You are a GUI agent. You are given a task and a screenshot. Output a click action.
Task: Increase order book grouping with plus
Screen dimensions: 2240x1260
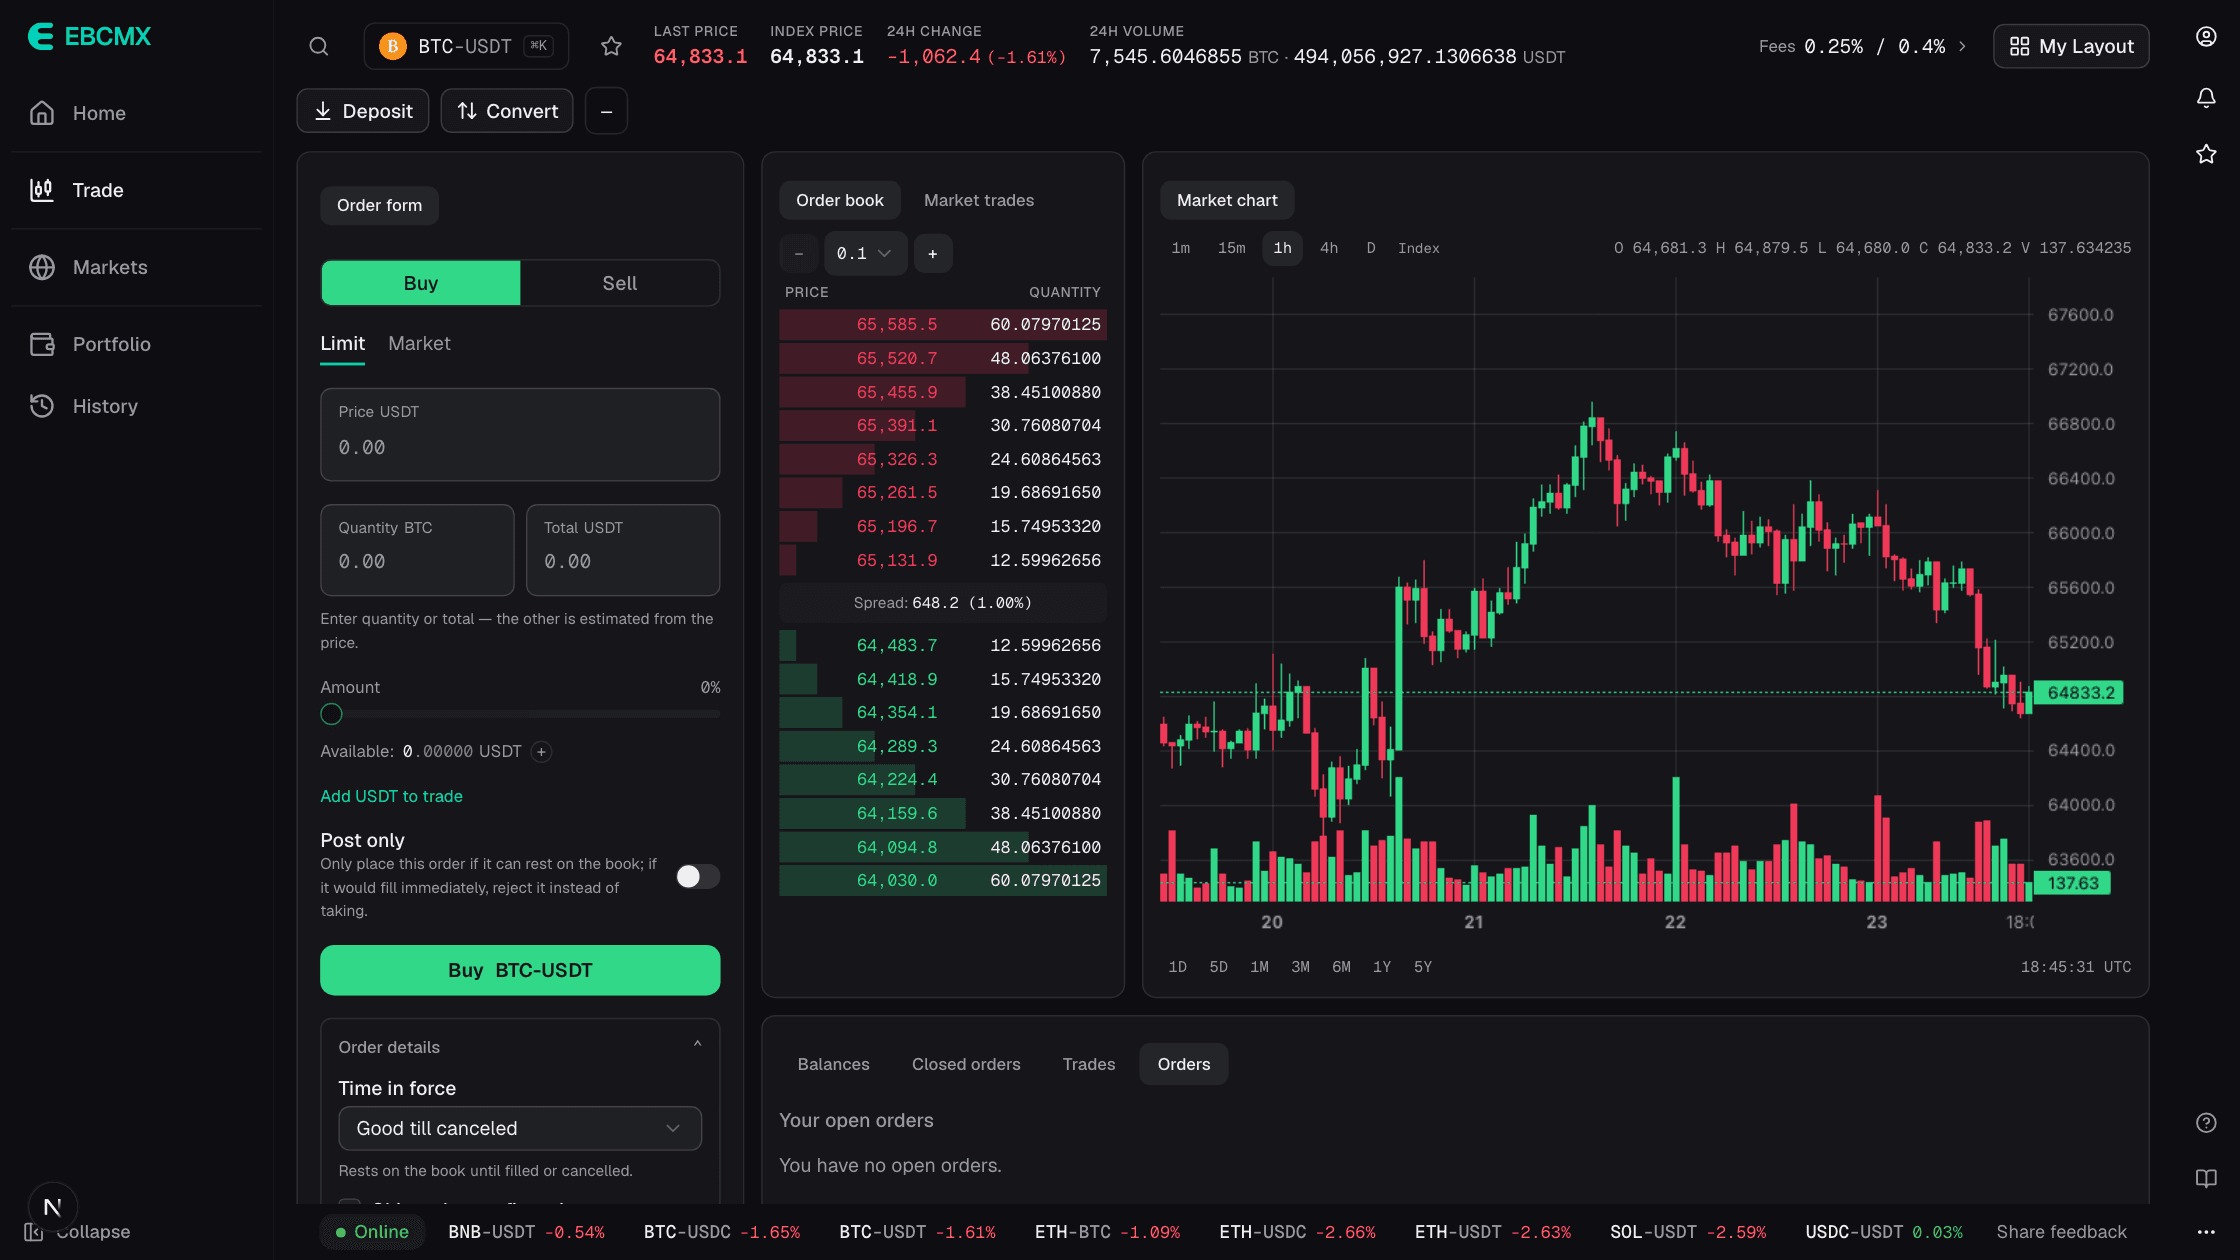tap(933, 254)
